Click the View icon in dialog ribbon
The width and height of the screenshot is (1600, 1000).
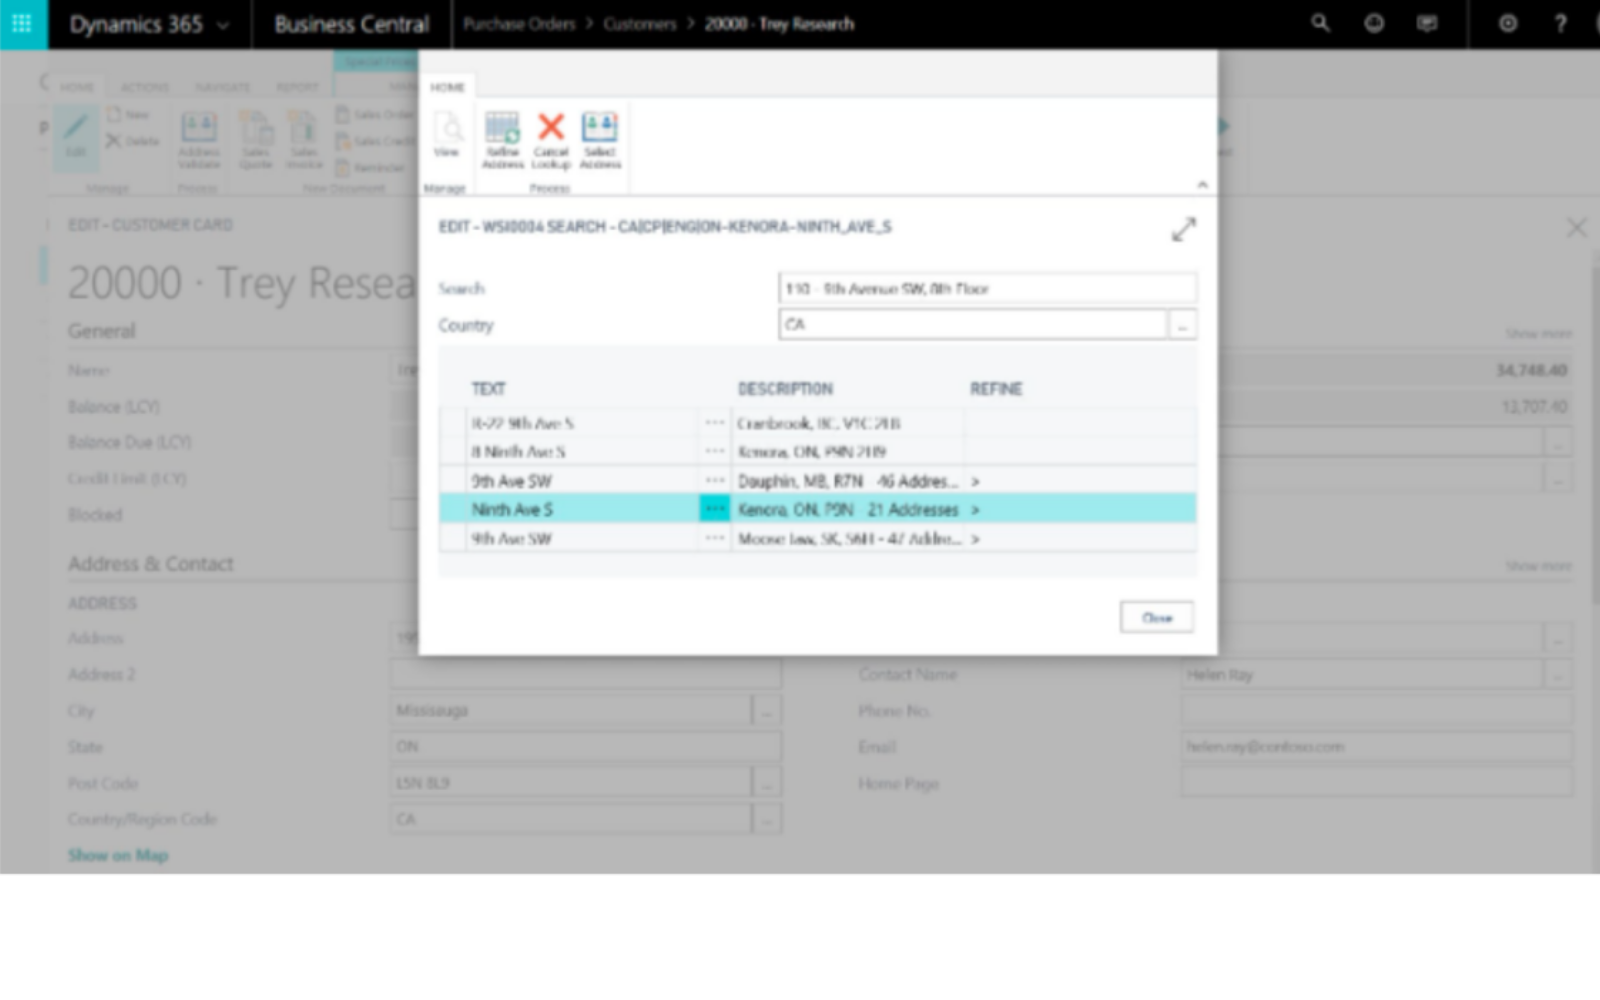coord(447,135)
